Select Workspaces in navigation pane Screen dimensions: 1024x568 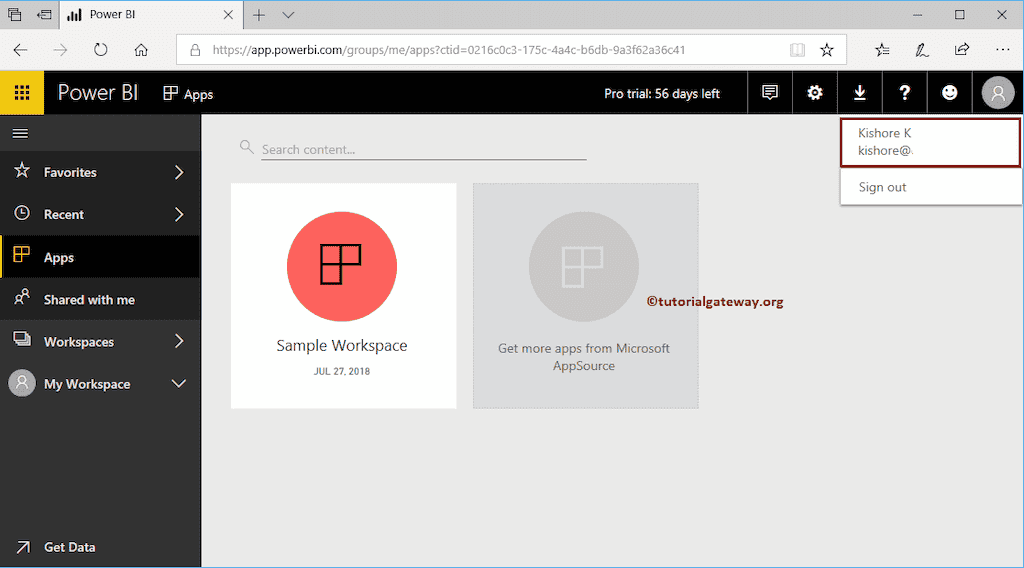[100, 341]
